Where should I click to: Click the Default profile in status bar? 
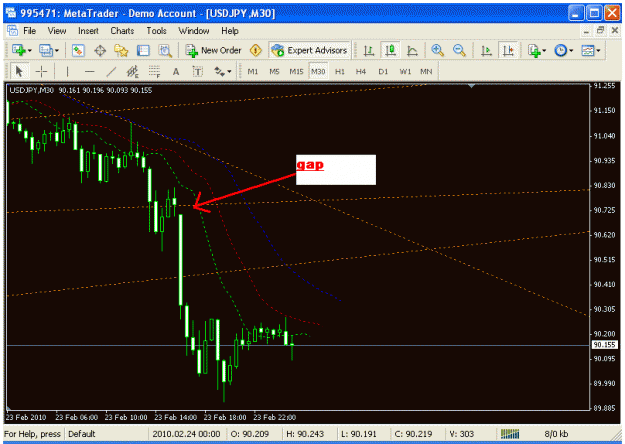[x=82, y=434]
